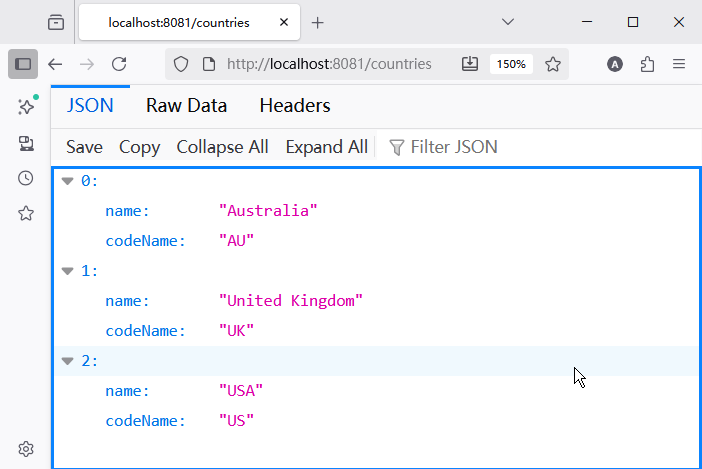Click the name key beside "Australia"
702x469 pixels.
pos(128,211)
